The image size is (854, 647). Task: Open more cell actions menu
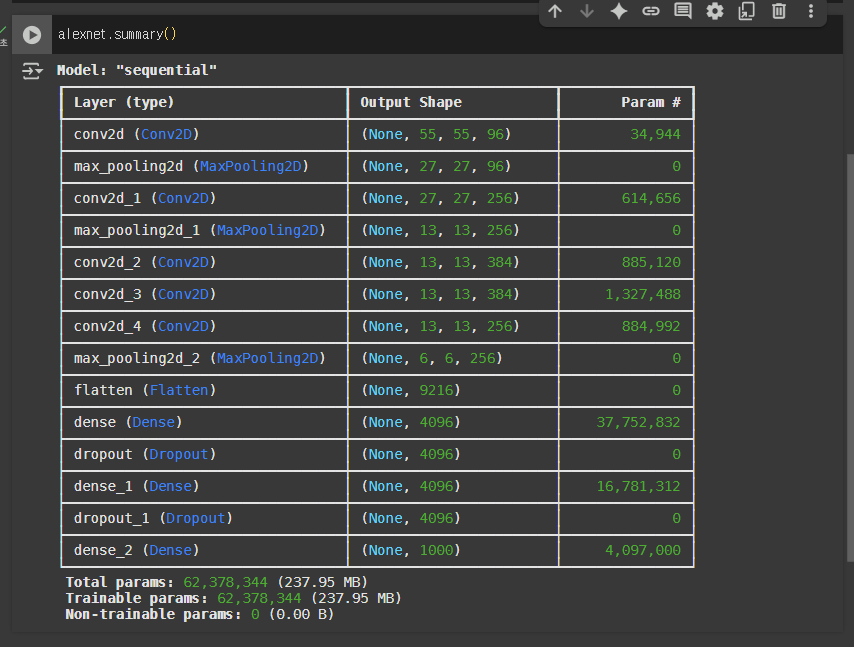click(811, 11)
